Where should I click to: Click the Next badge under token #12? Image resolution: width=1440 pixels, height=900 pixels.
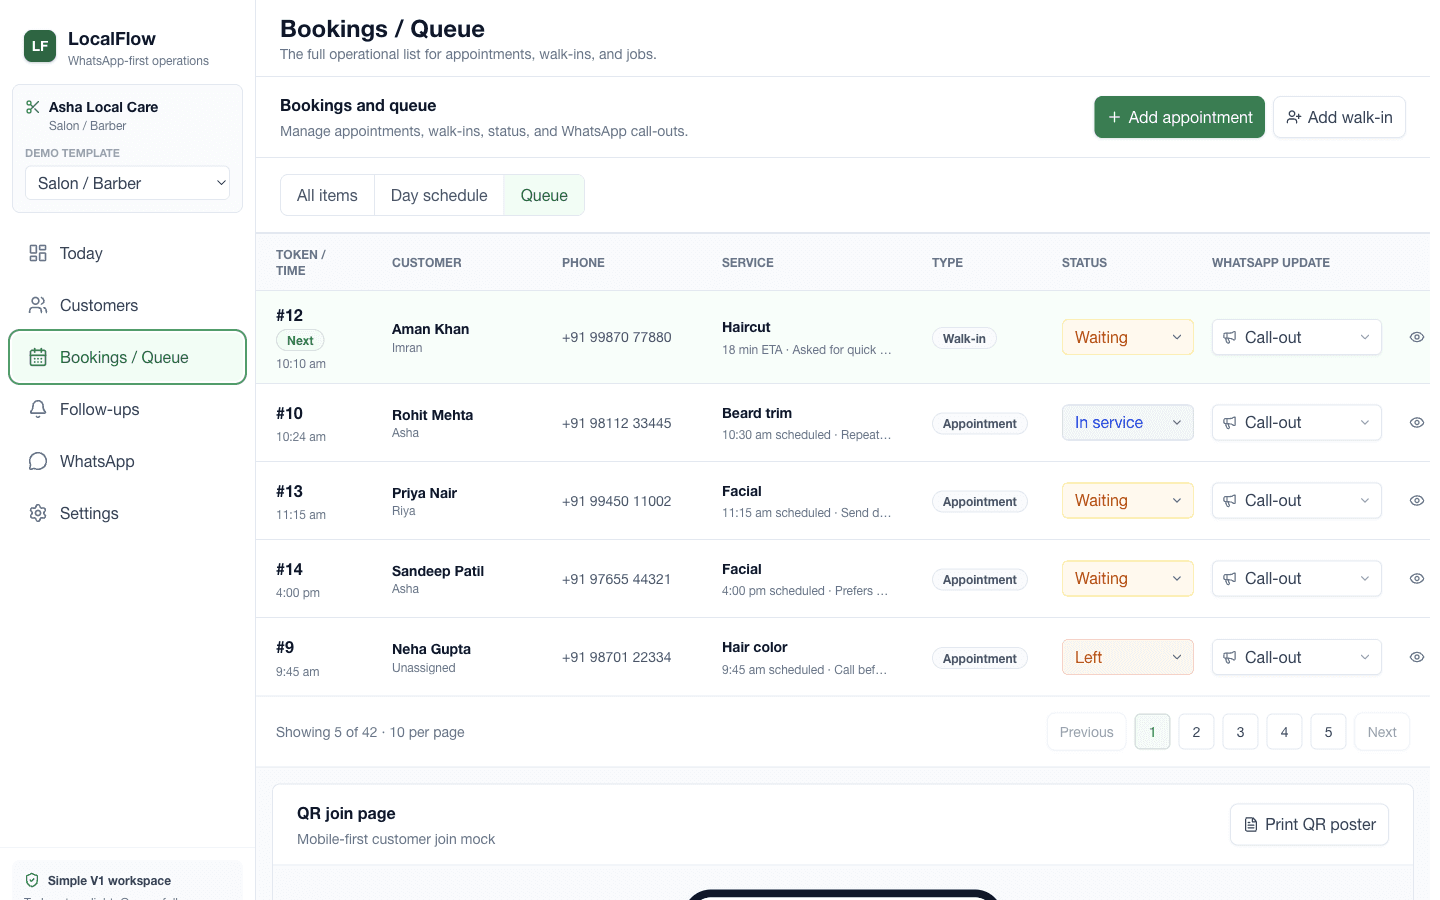(x=300, y=341)
